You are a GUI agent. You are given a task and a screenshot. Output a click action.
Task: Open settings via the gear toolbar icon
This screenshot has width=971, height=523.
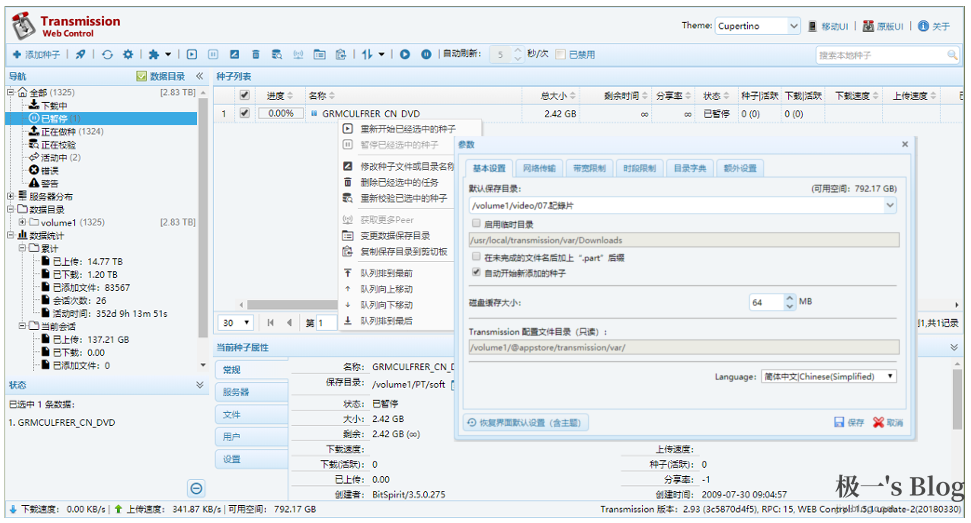(128, 54)
